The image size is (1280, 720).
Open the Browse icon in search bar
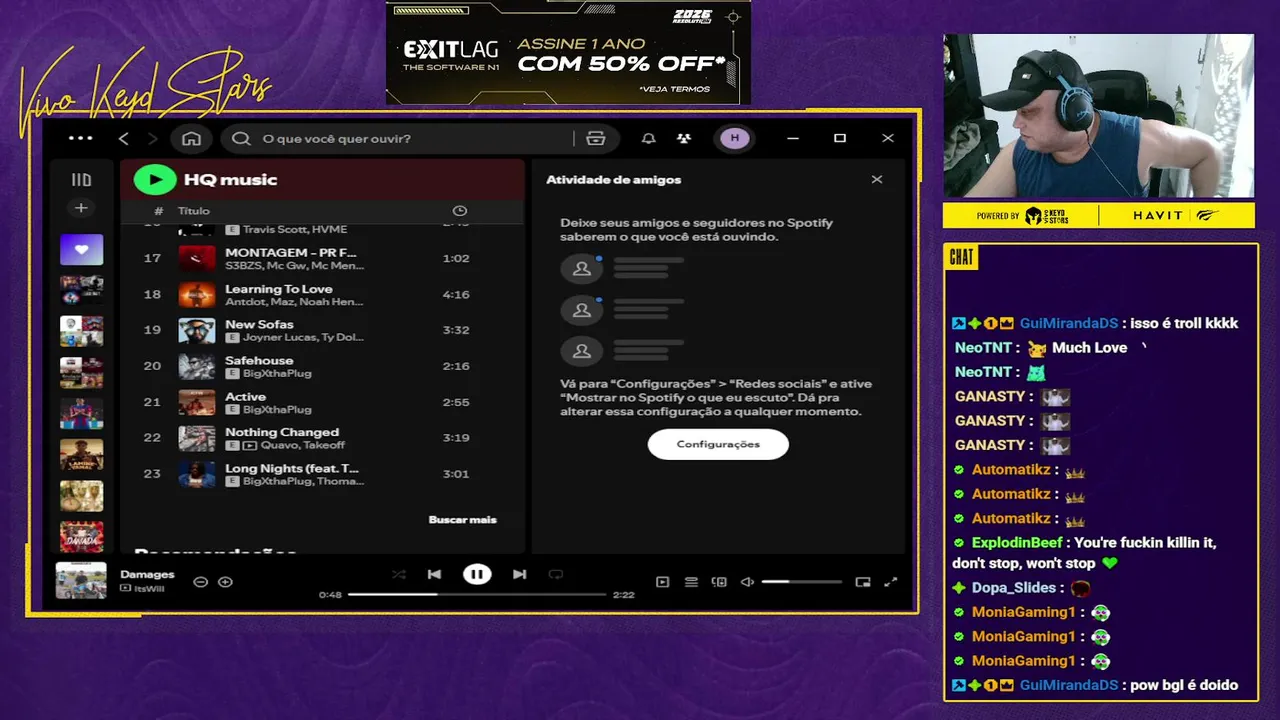596,138
